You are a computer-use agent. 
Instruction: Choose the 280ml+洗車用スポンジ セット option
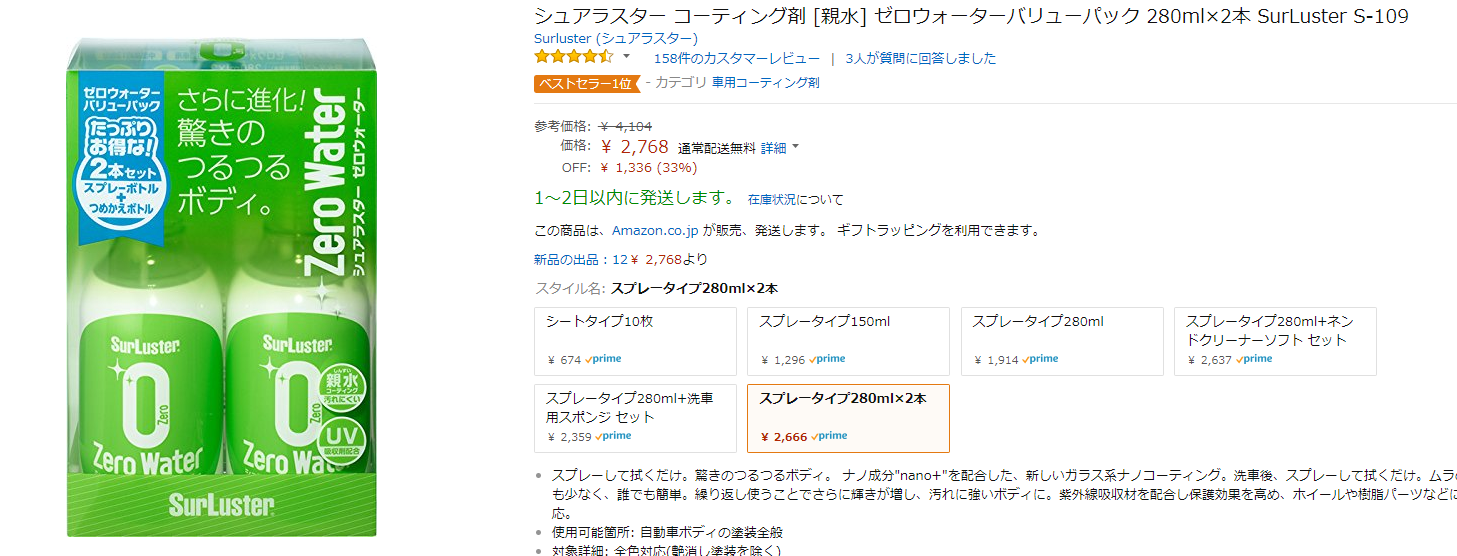636,418
